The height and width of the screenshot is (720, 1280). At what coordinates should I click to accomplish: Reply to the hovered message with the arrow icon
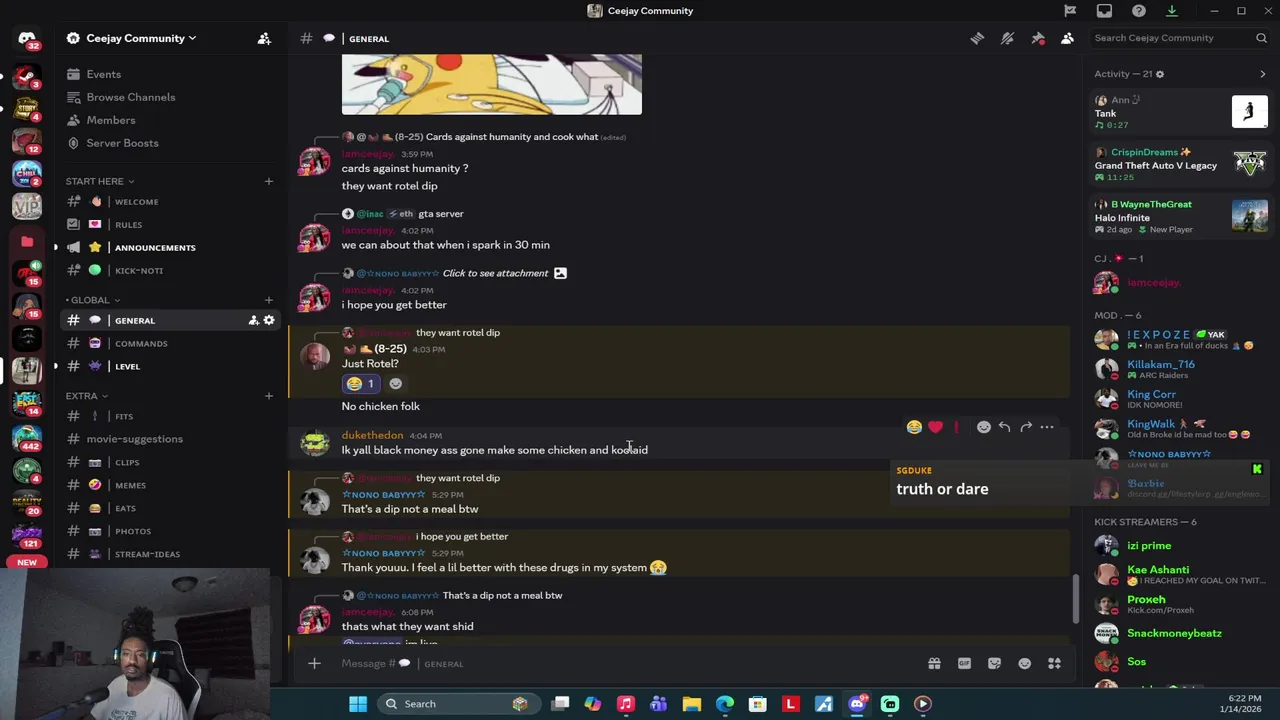pyautogui.click(x=1004, y=427)
